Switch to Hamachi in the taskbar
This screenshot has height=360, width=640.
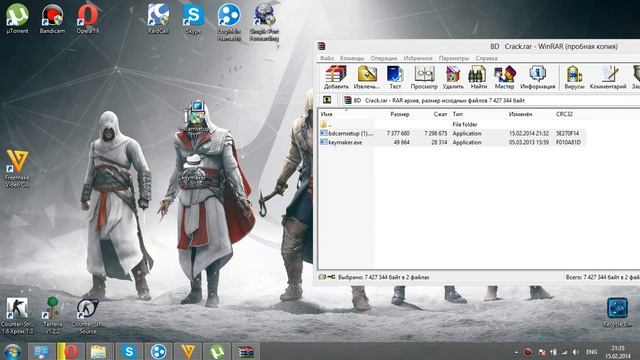[x=158, y=351]
